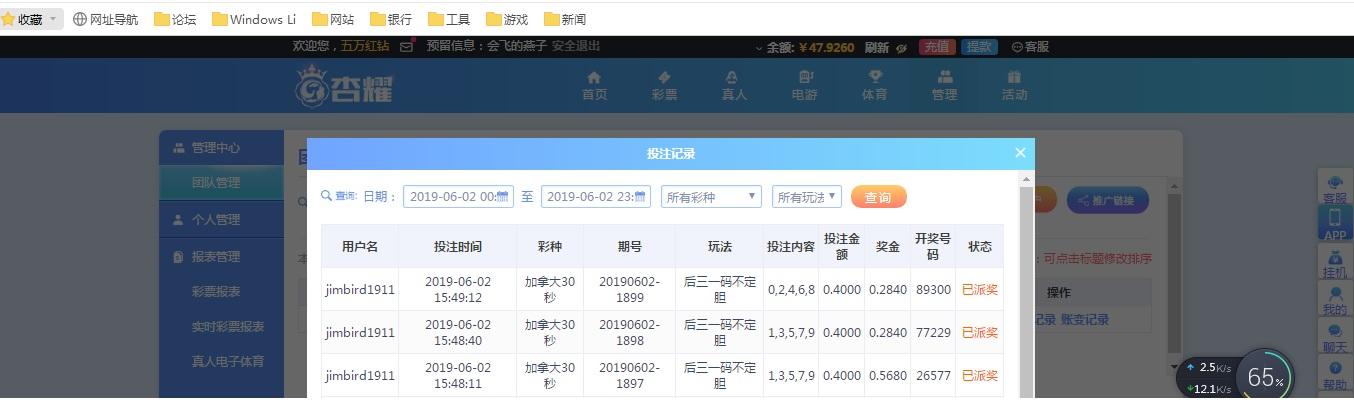1354x407 pixels.
Task: Click the 安全退出 logout link
Action: 576,46
